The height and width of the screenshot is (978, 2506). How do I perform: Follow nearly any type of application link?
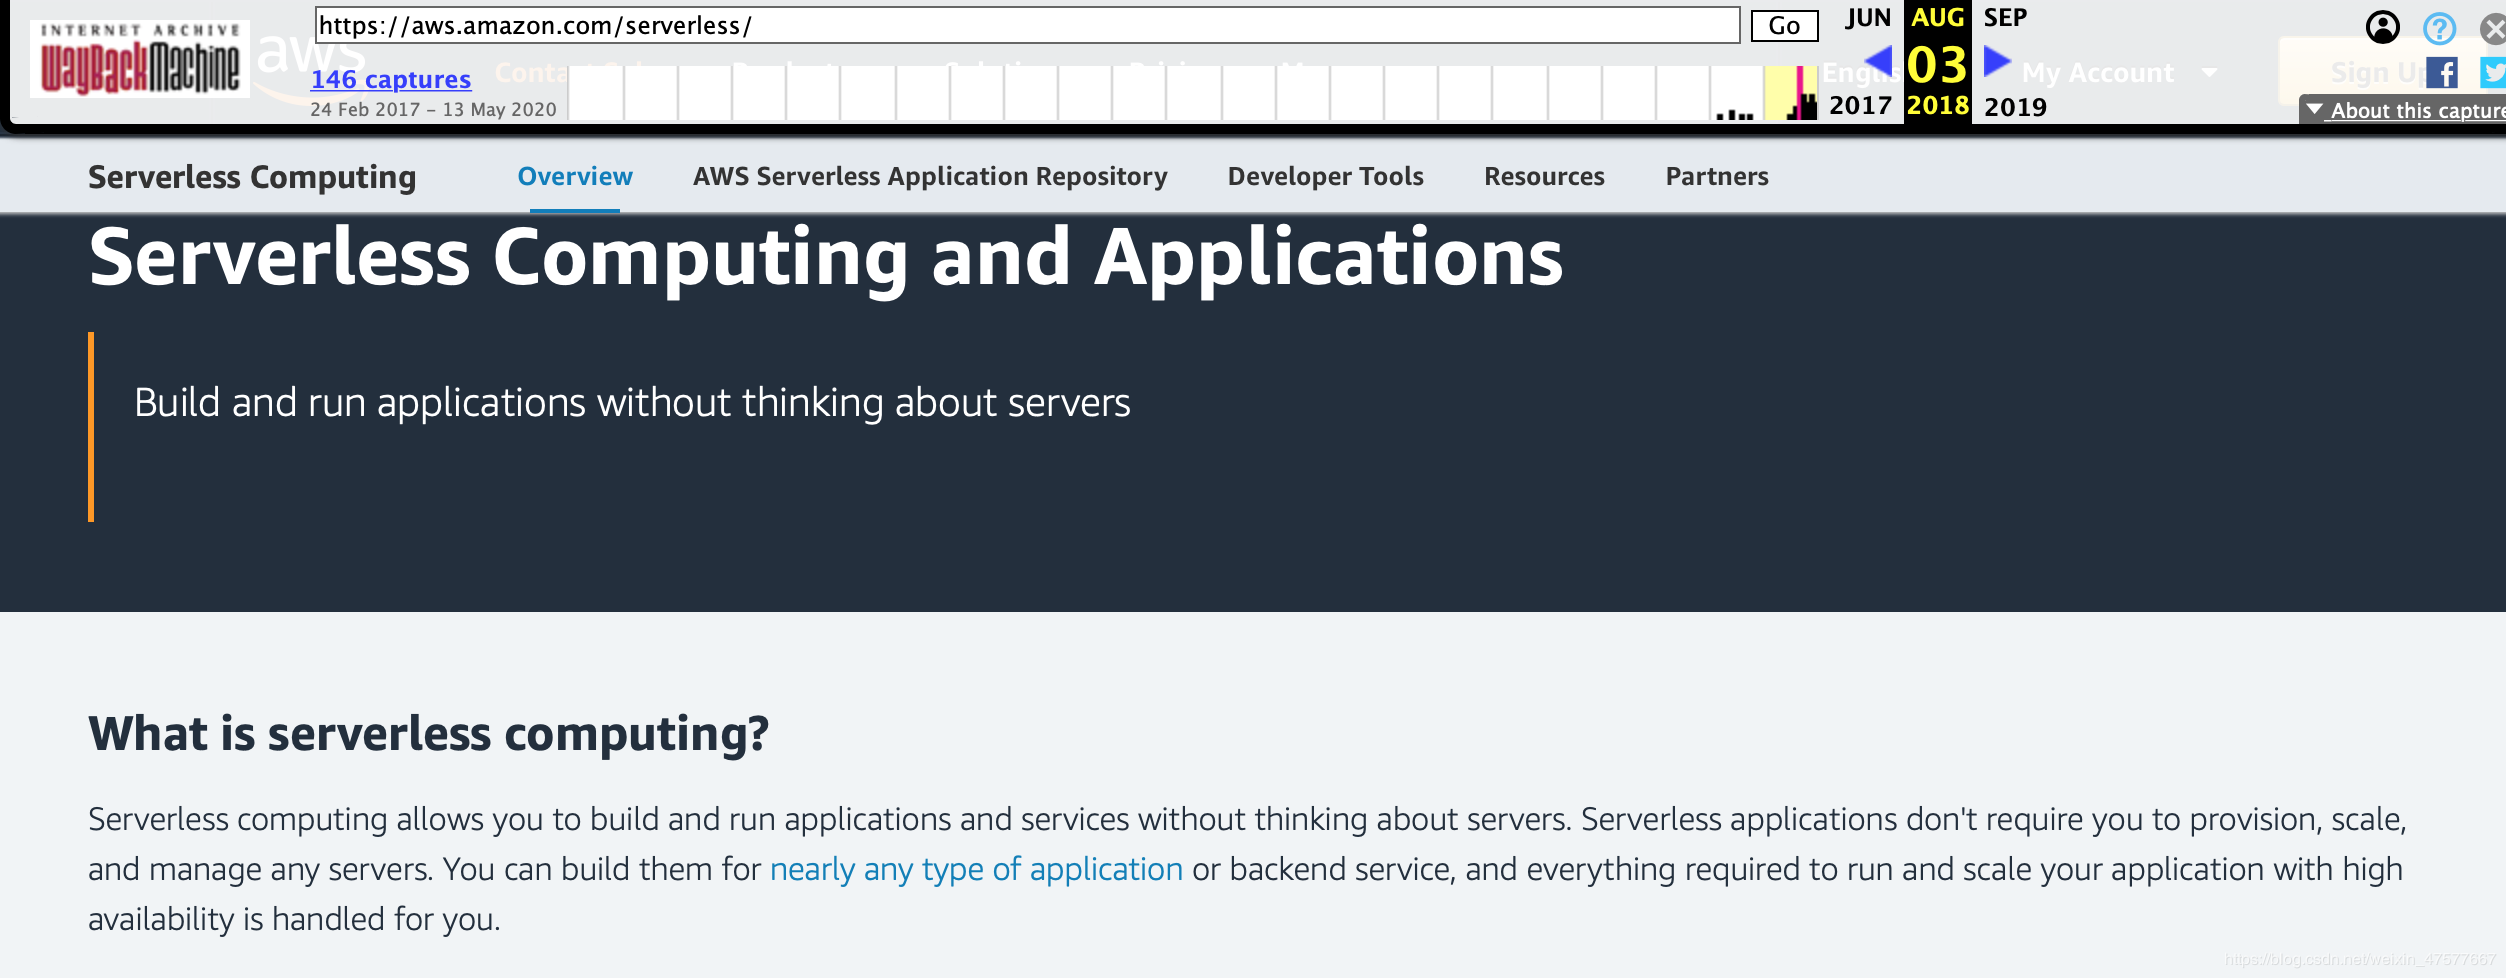tap(976, 869)
